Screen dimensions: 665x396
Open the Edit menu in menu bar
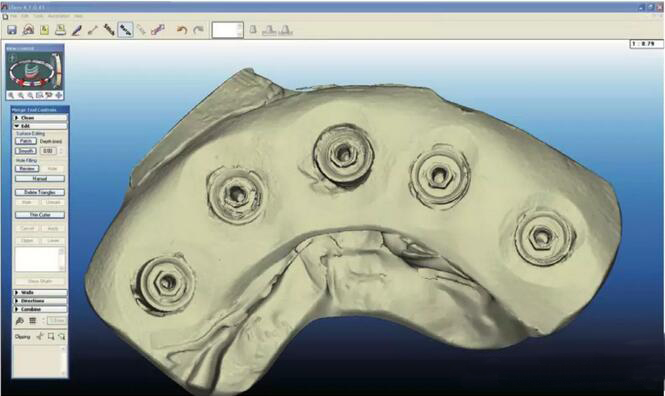tap(25, 16)
